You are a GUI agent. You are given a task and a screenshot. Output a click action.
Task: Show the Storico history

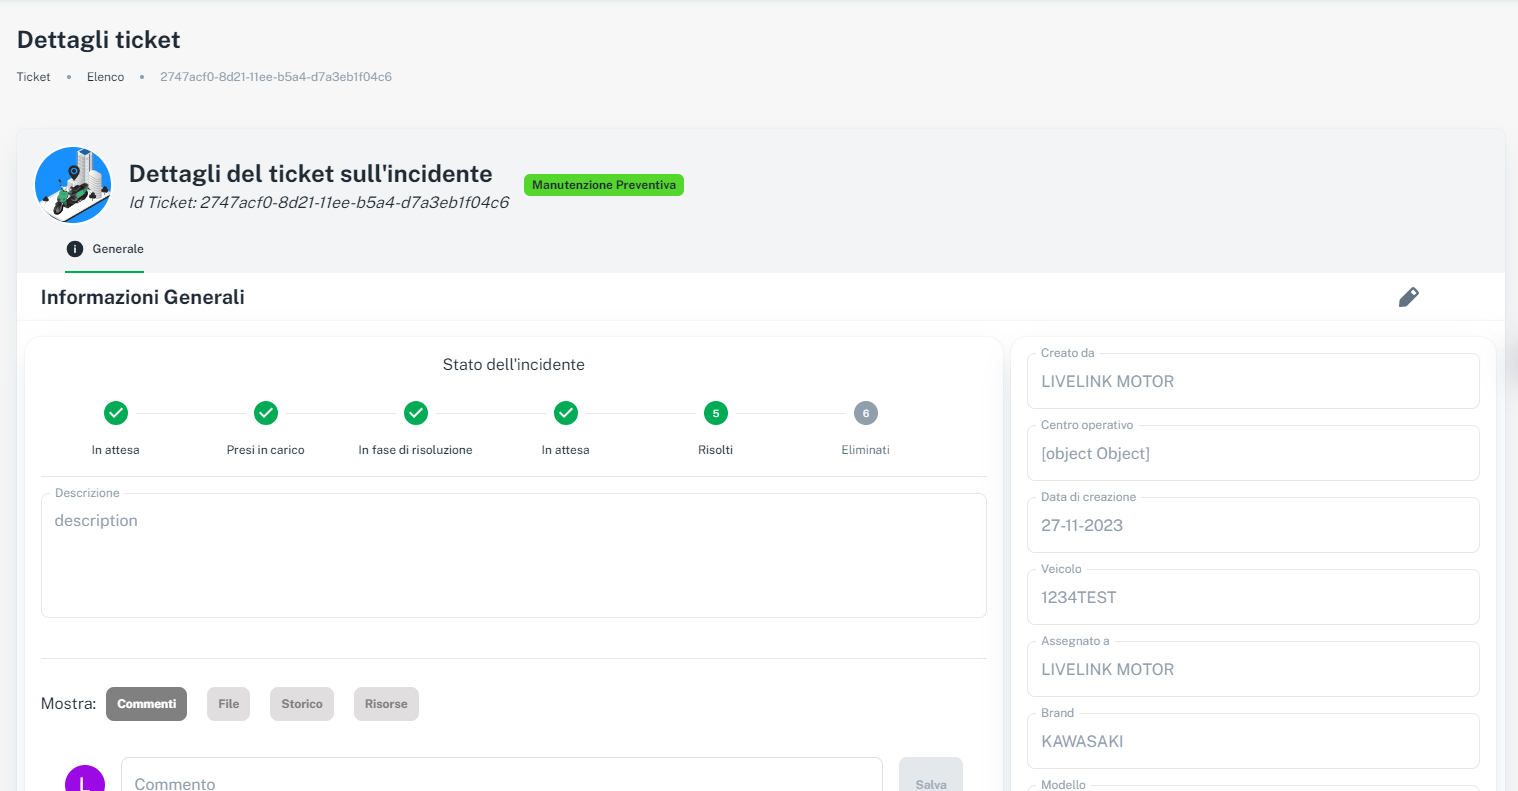pyautogui.click(x=301, y=704)
